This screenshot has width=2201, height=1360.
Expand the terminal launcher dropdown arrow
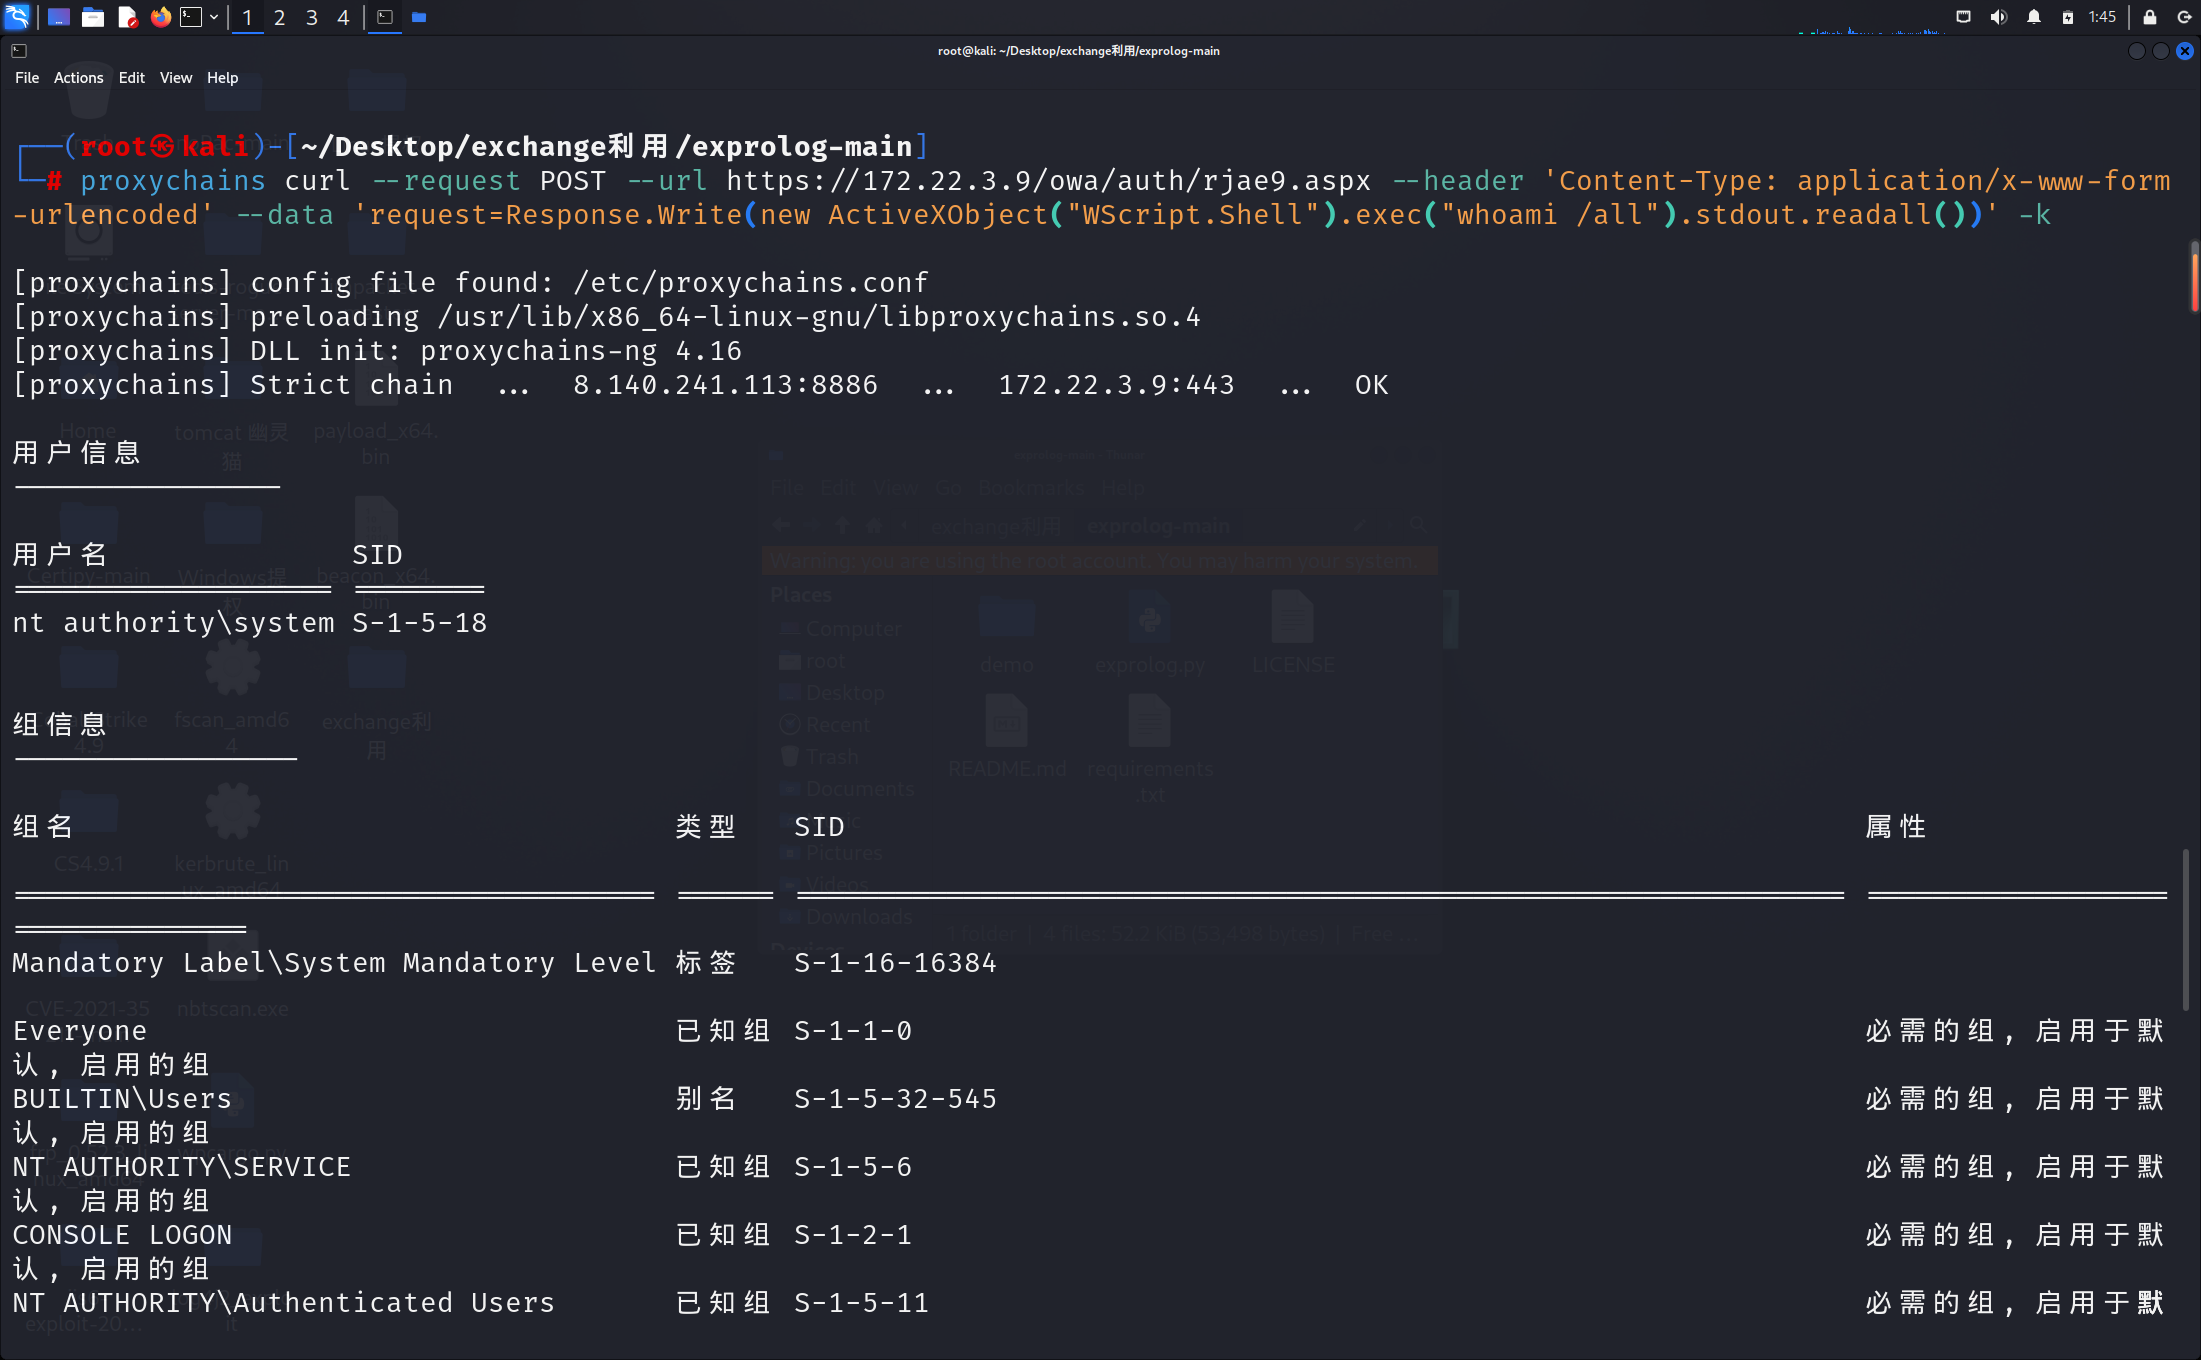pyautogui.click(x=214, y=17)
